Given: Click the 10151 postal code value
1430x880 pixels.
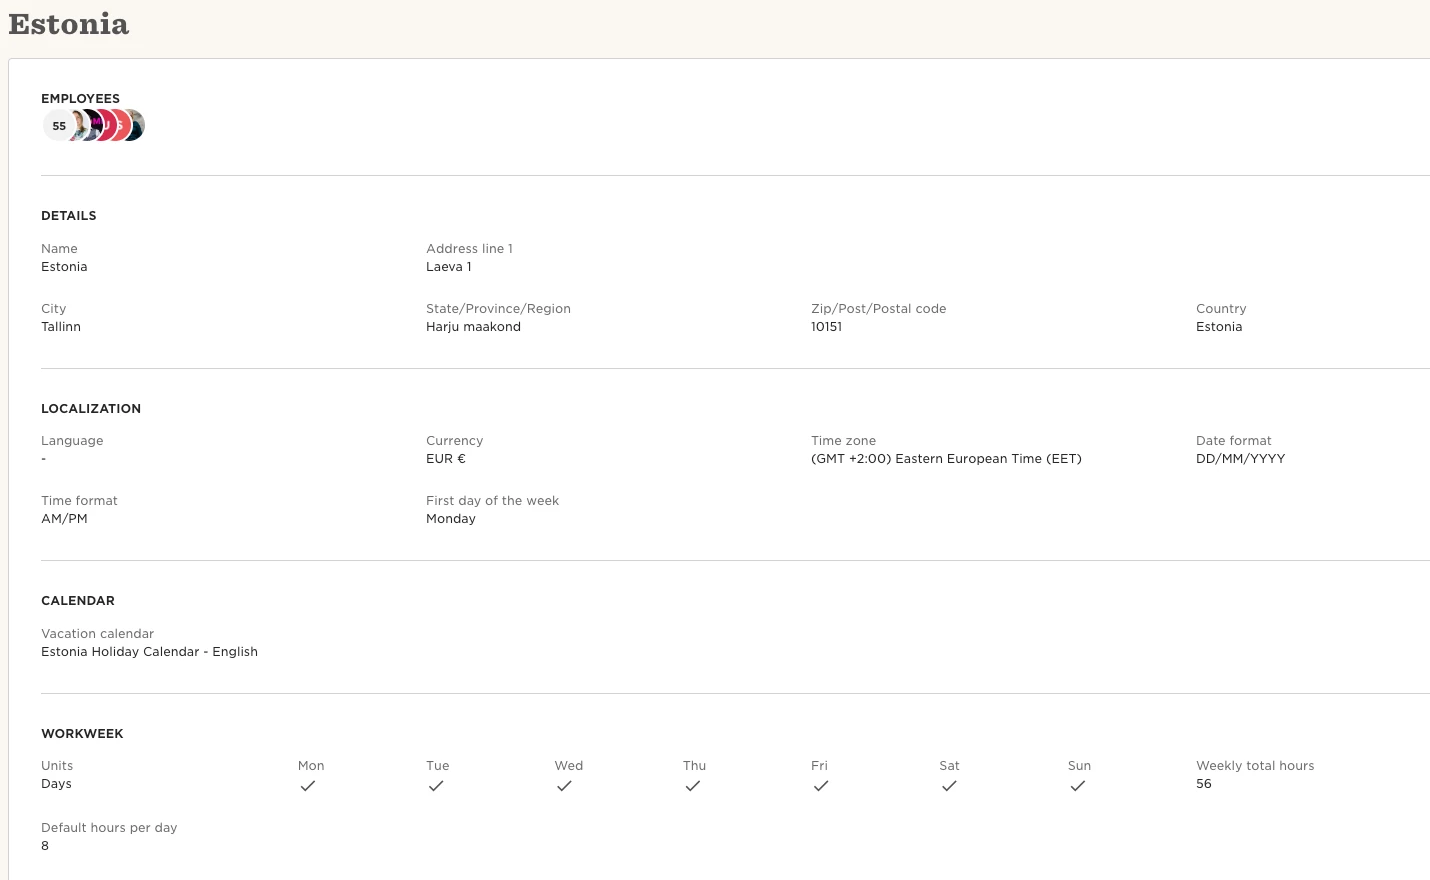Looking at the screenshot, I should (x=826, y=327).
